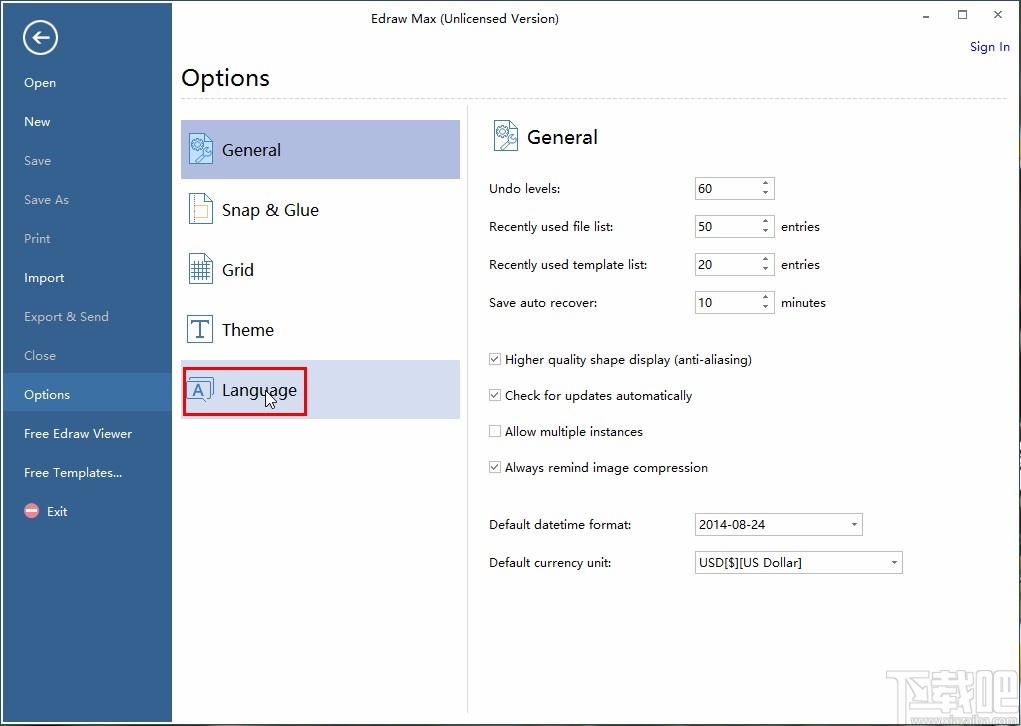1021x726 pixels.
Task: Increase Recently used template list entries
Action: tap(766, 259)
